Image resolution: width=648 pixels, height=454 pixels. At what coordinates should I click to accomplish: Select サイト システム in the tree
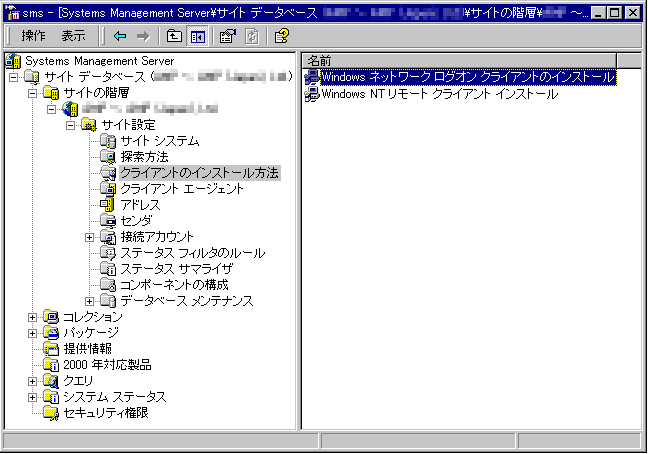pos(160,141)
